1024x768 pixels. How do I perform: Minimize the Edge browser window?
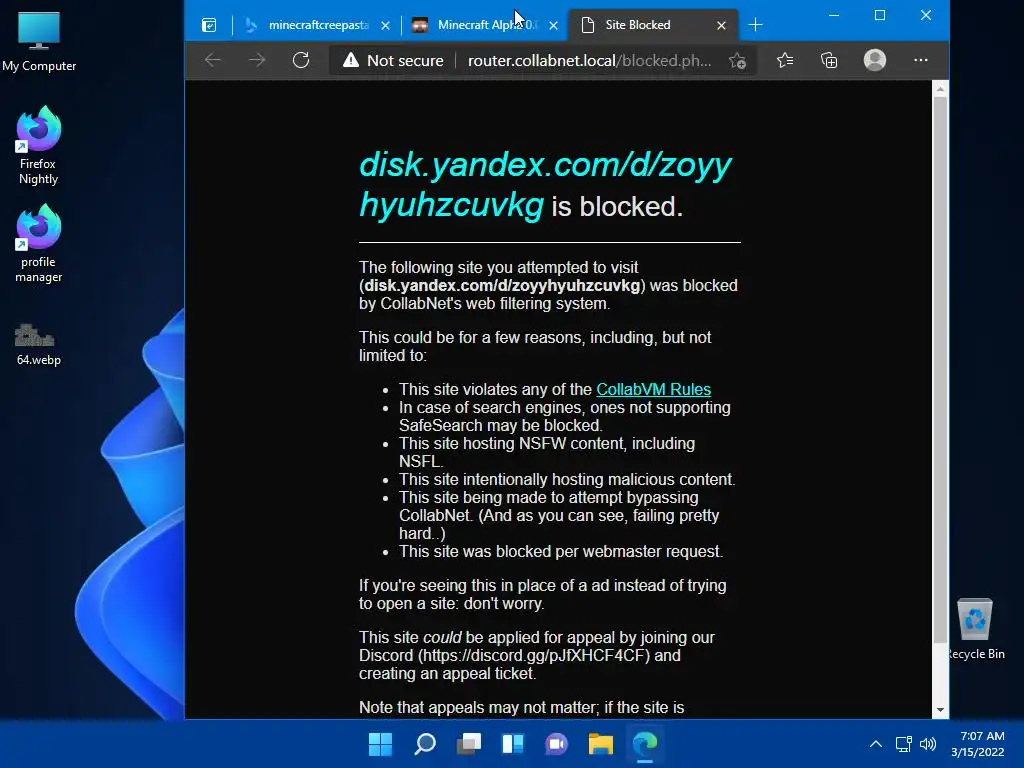[x=834, y=15]
